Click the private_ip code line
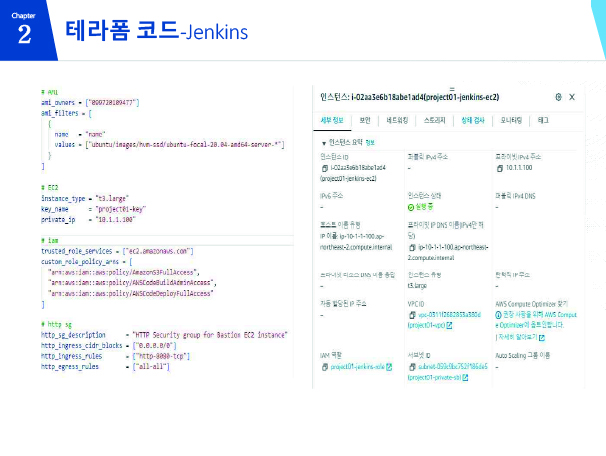Image resolution: width=606 pixels, height=456 pixels. pyautogui.click(x=88, y=220)
